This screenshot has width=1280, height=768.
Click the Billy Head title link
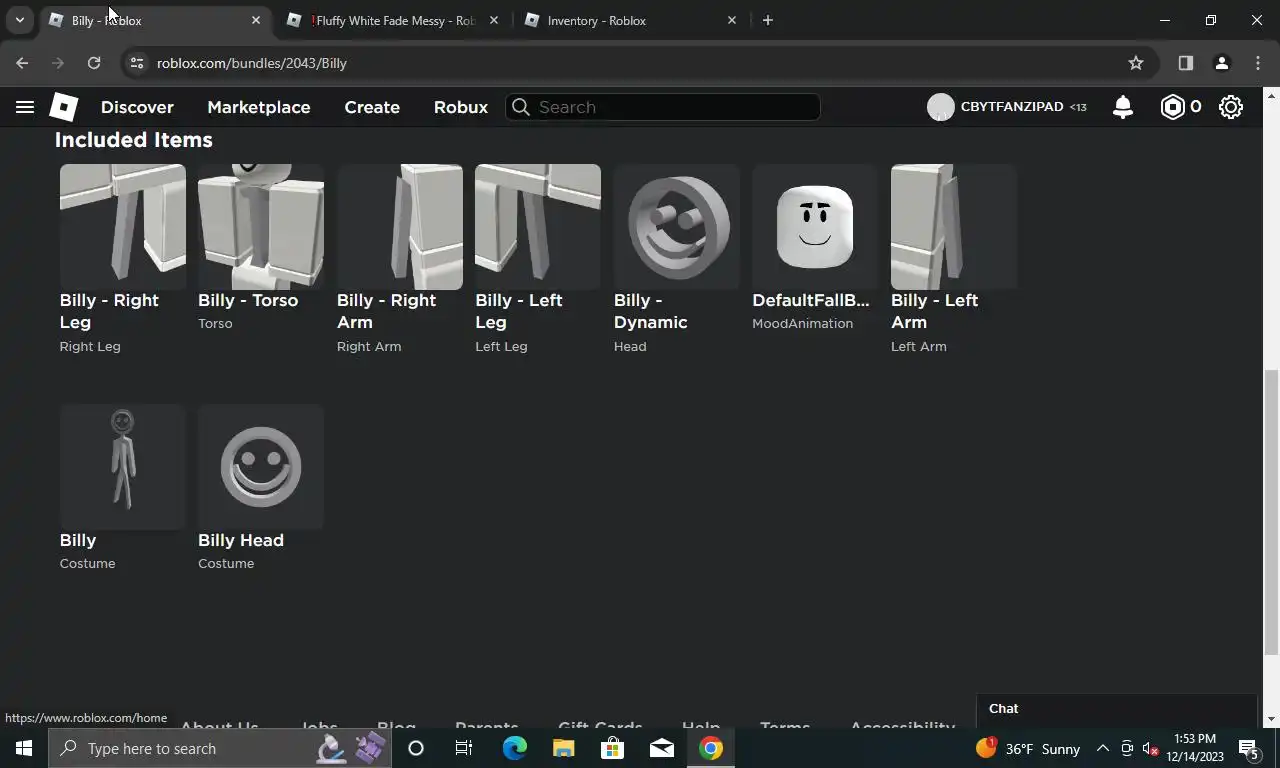[x=241, y=540]
